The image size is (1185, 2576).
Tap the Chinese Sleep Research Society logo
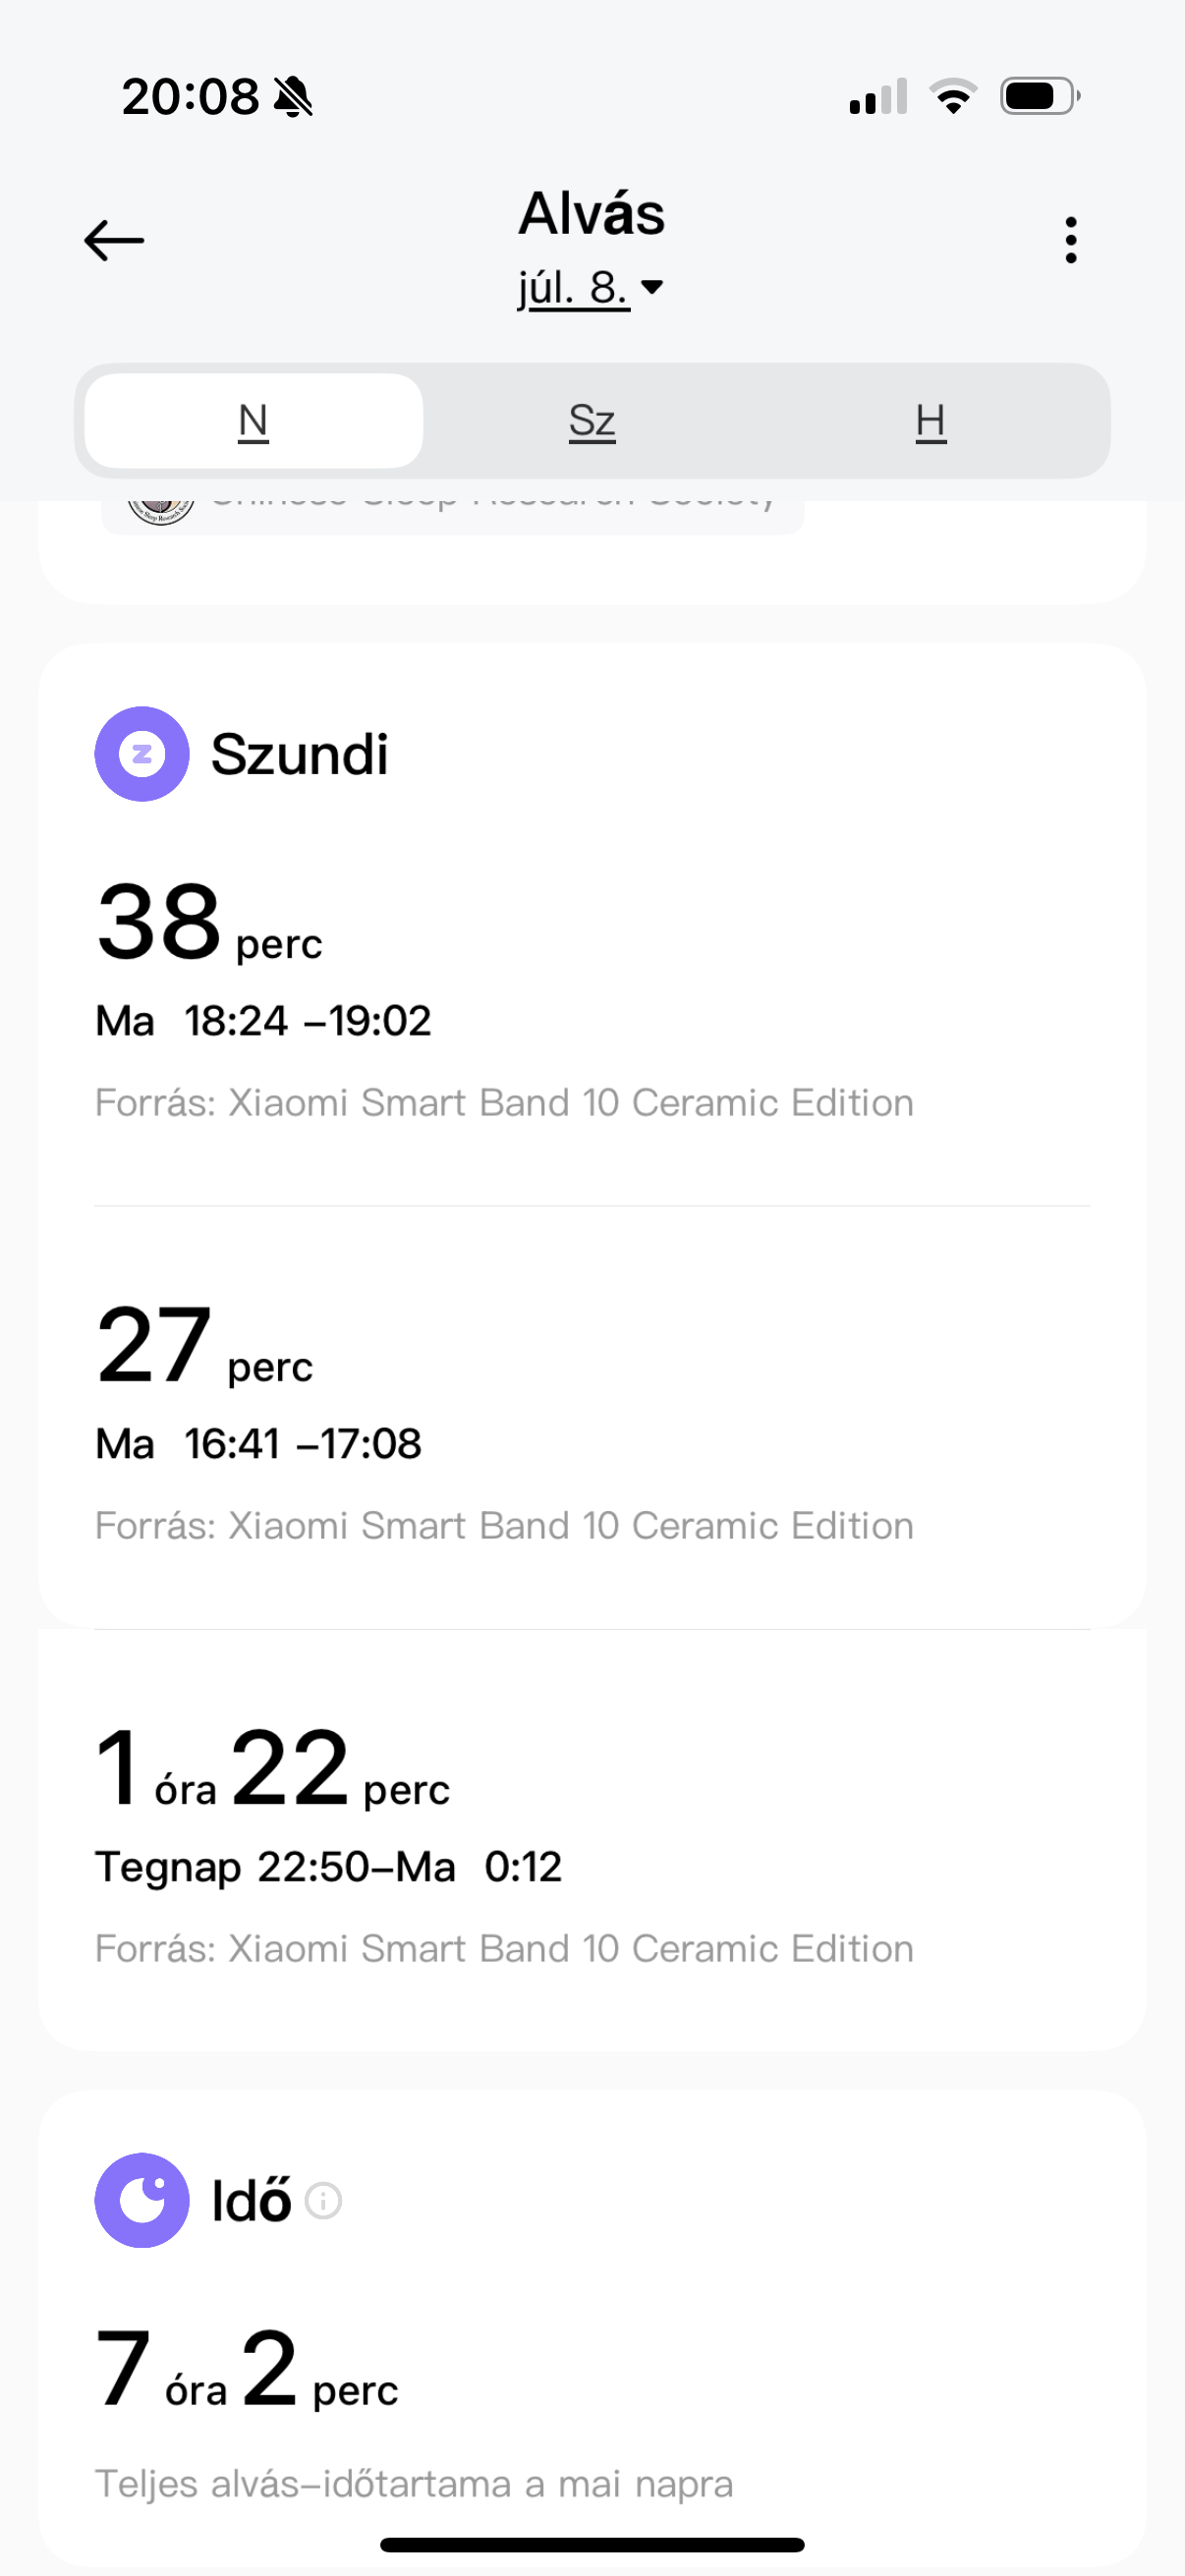tap(161, 508)
